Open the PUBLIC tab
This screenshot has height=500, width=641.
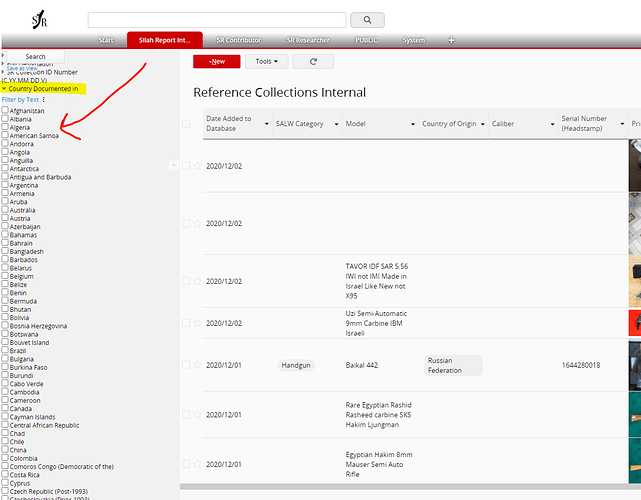(366, 40)
